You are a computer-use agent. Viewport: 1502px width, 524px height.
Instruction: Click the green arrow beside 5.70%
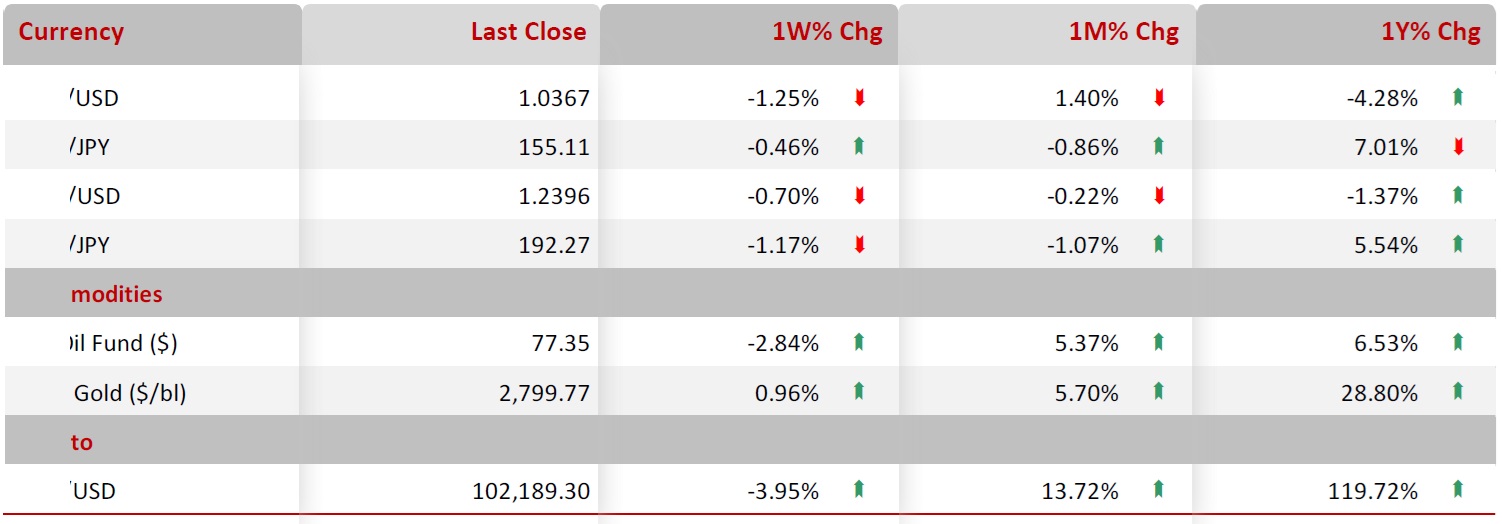1159,392
